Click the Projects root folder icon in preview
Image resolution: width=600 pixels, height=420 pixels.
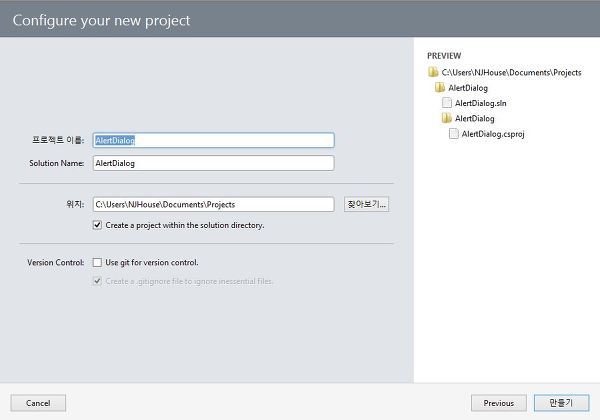pos(433,72)
